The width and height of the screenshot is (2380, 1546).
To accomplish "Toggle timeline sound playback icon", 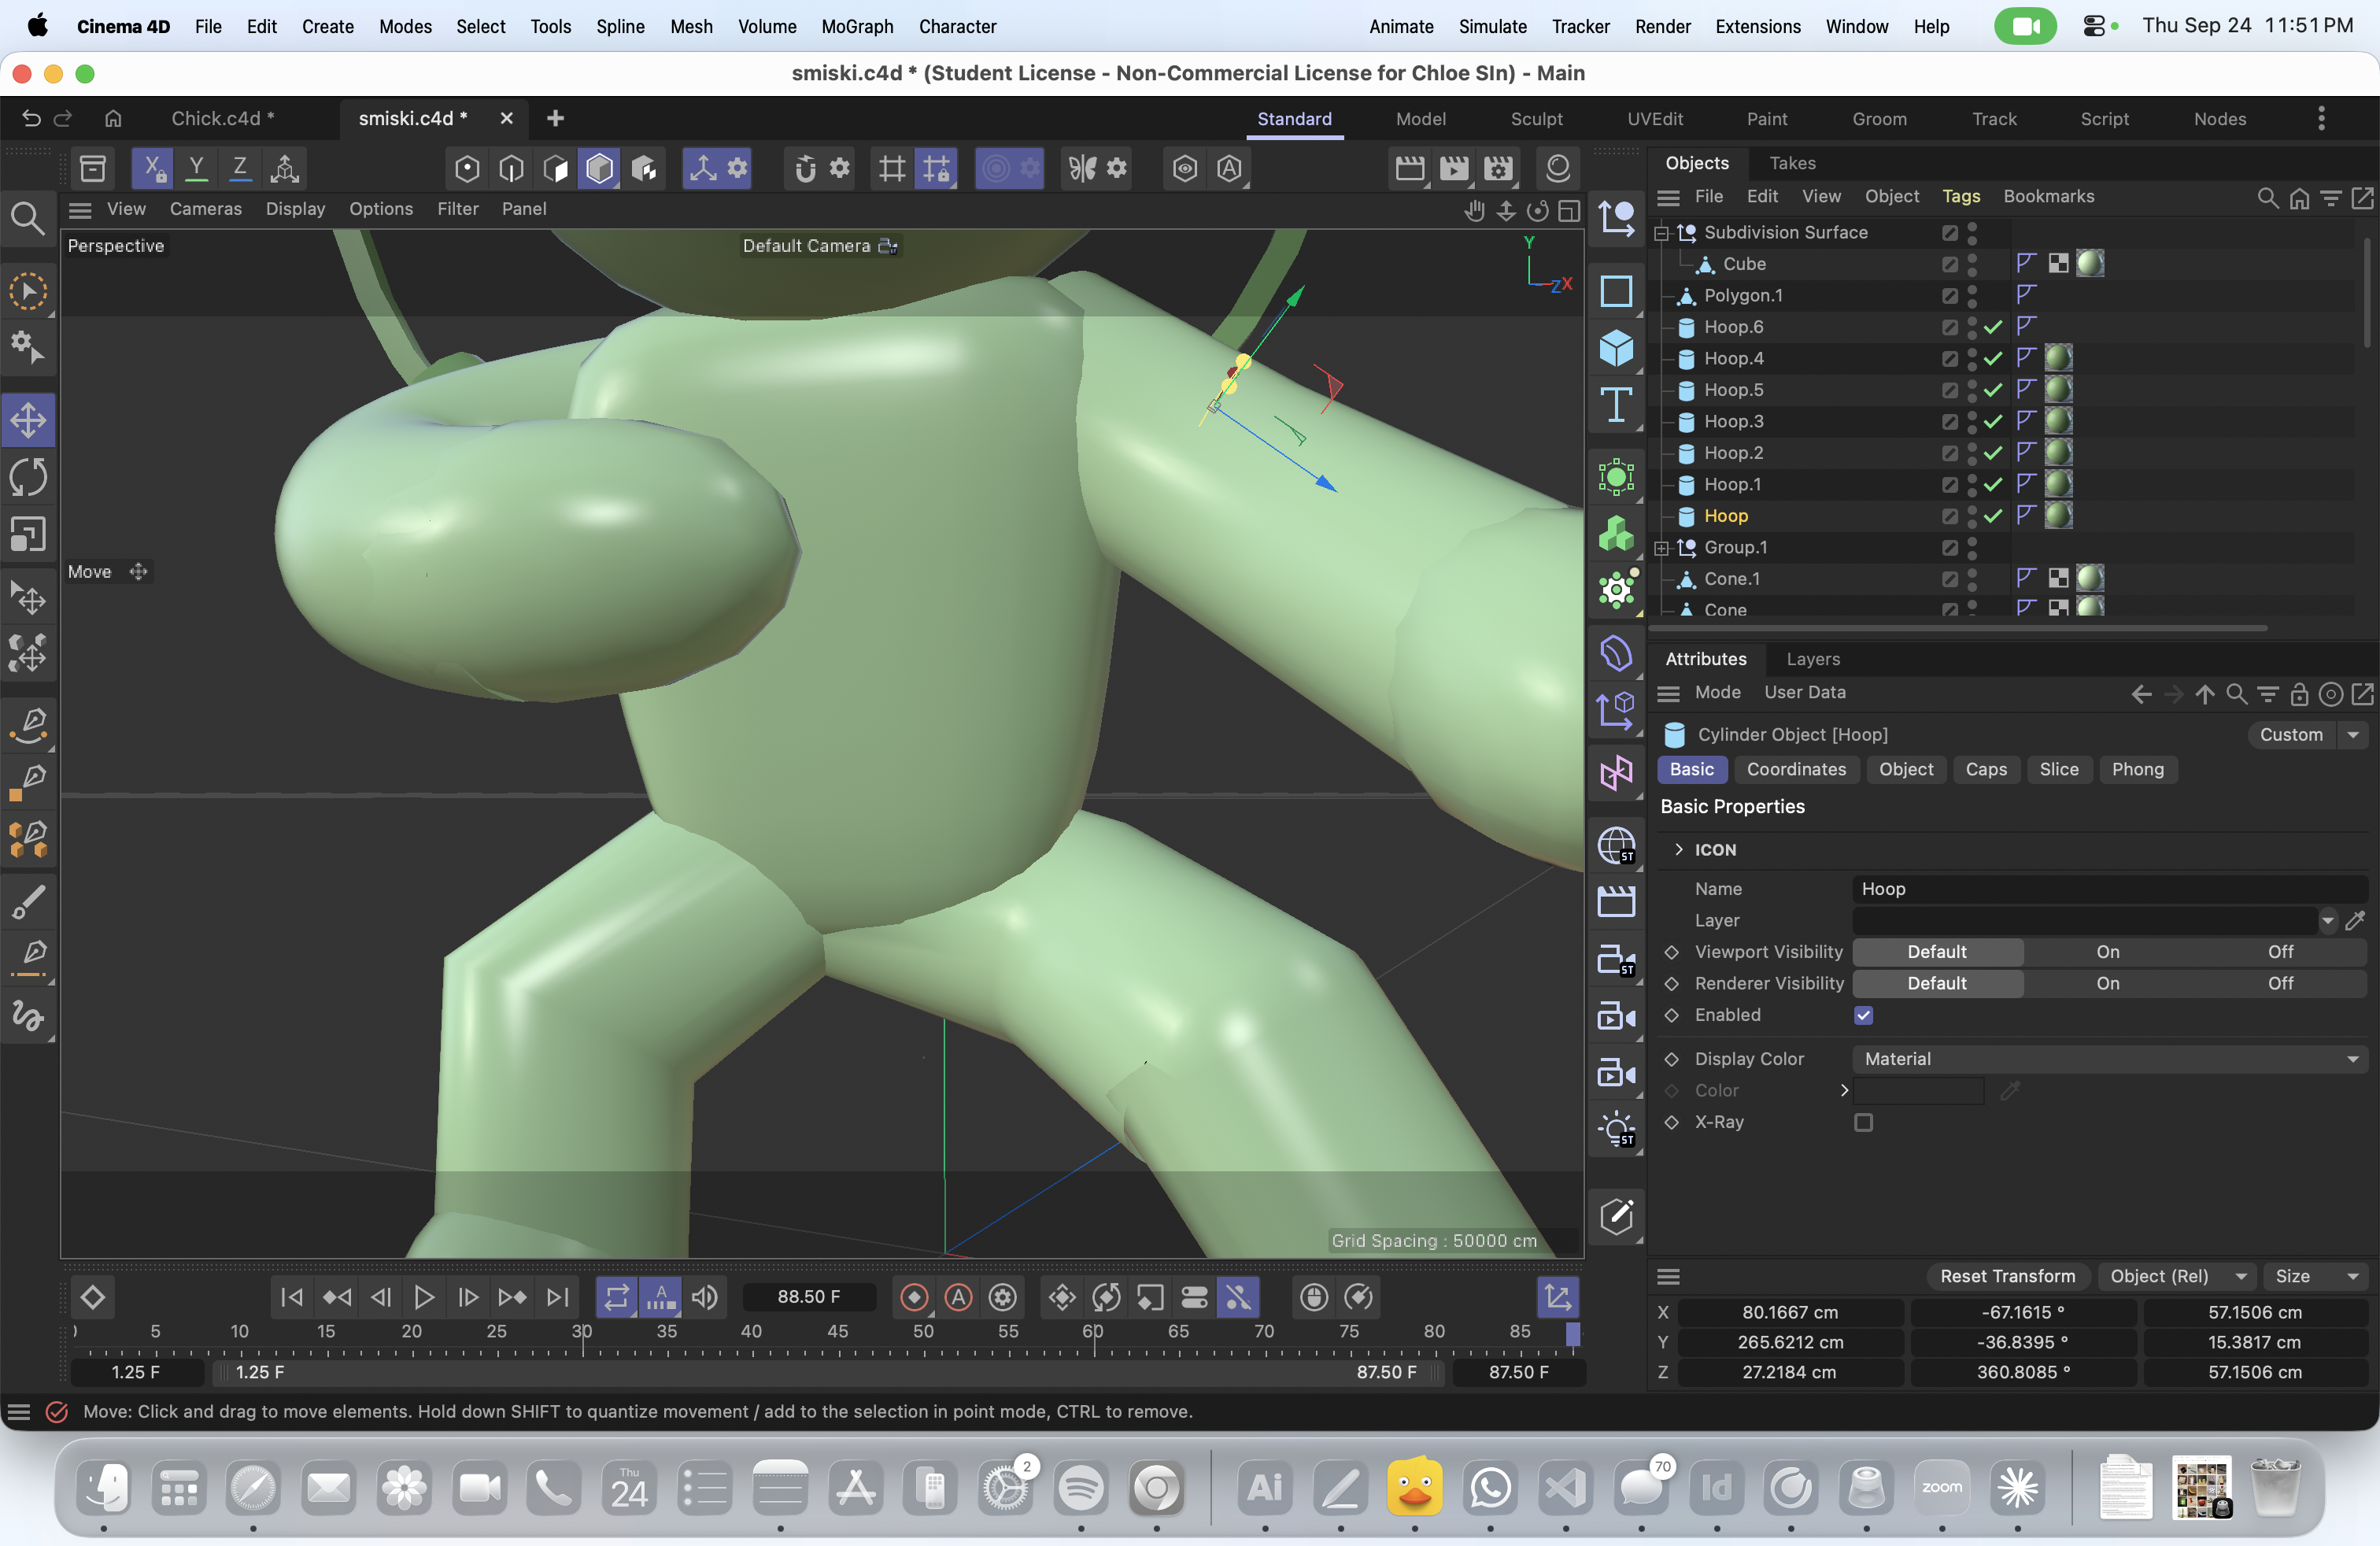I will [704, 1297].
